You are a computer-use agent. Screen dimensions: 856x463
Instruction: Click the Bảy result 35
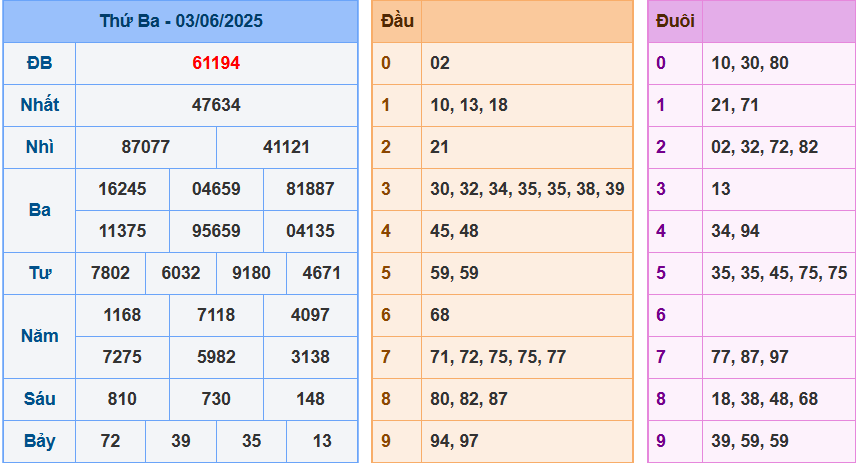pyautogui.click(x=251, y=441)
